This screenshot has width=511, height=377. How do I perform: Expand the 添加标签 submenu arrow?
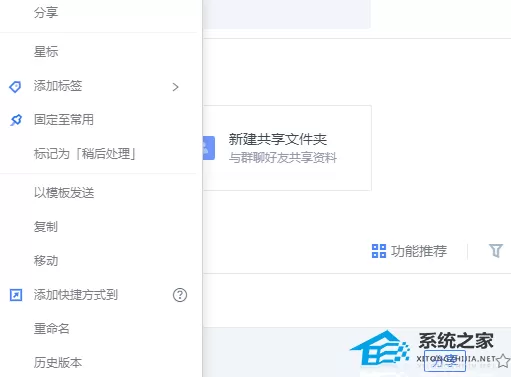tap(175, 87)
